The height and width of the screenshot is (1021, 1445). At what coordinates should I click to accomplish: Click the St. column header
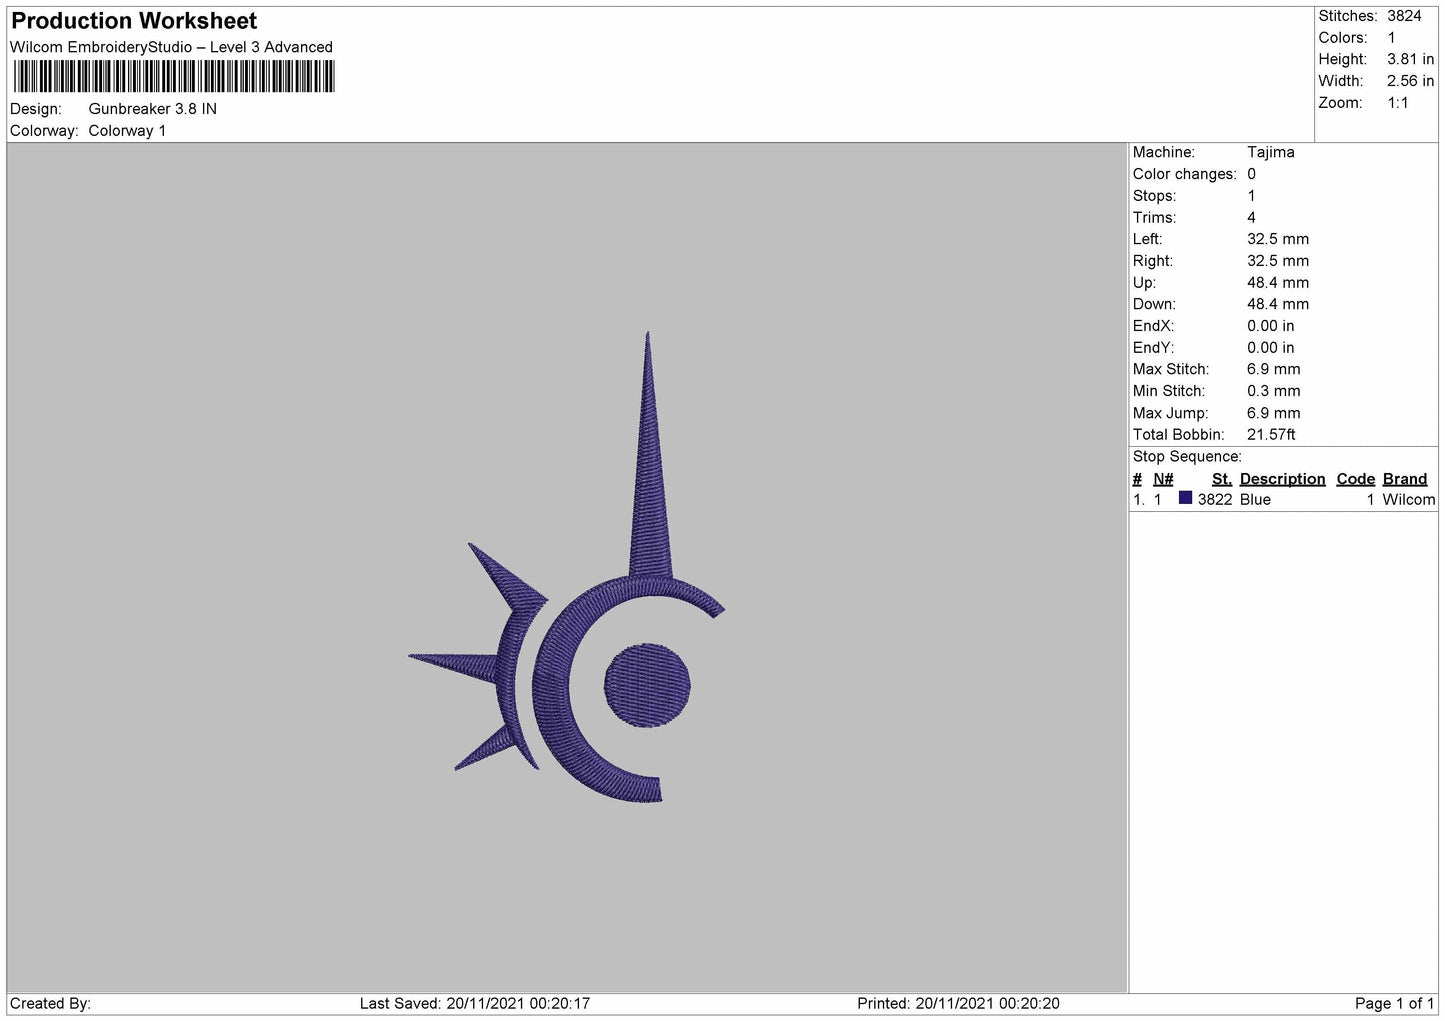[1222, 479]
